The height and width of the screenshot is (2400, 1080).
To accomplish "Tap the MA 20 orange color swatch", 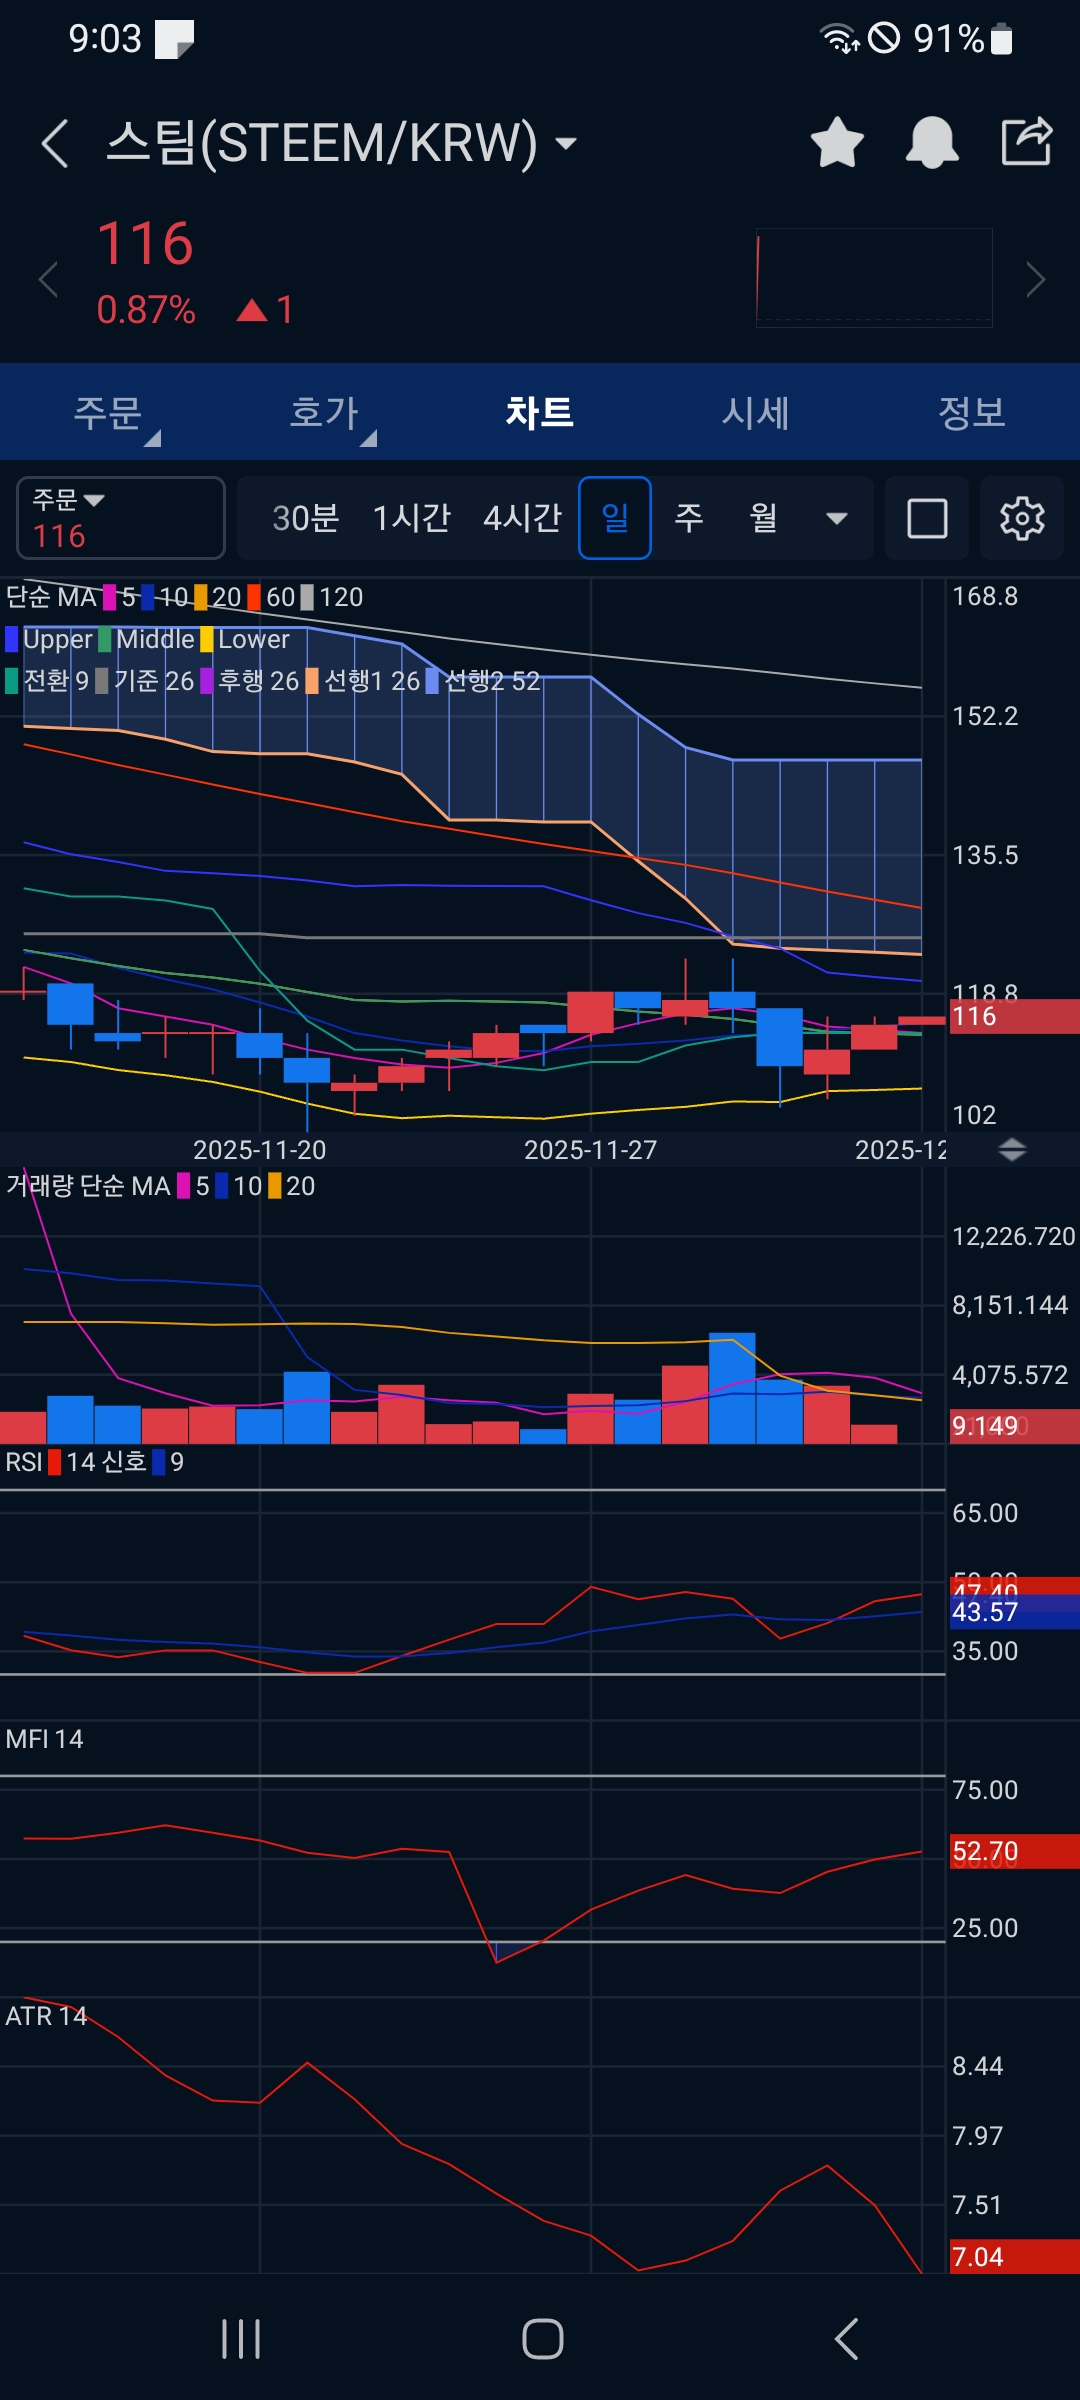I will (201, 597).
